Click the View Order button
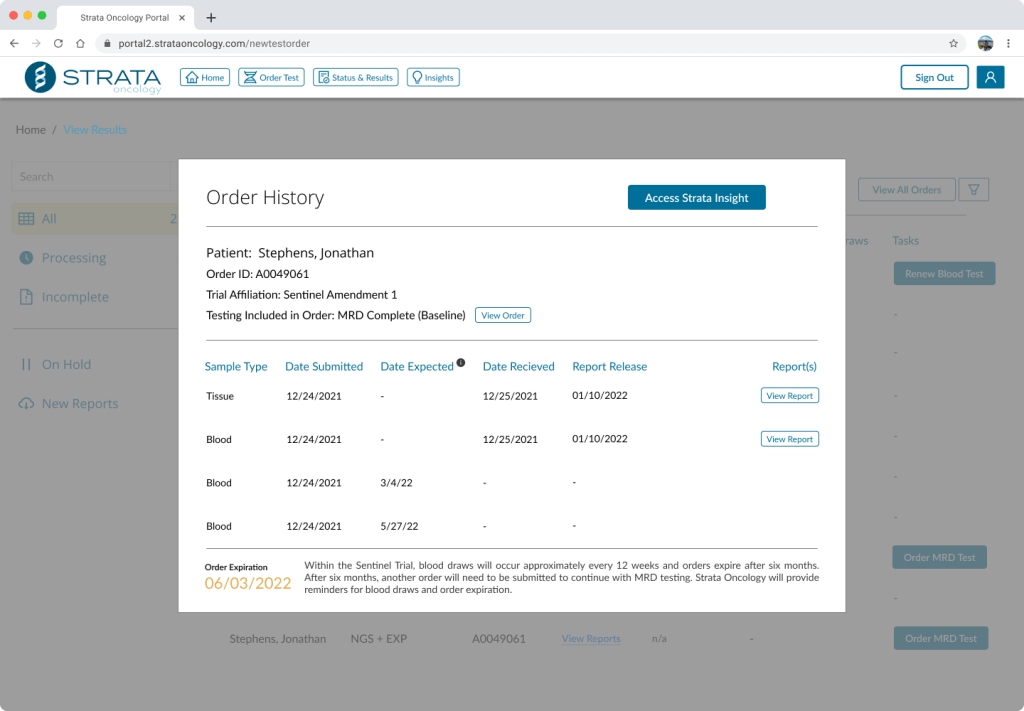This screenshot has height=711, width=1024. (502, 315)
